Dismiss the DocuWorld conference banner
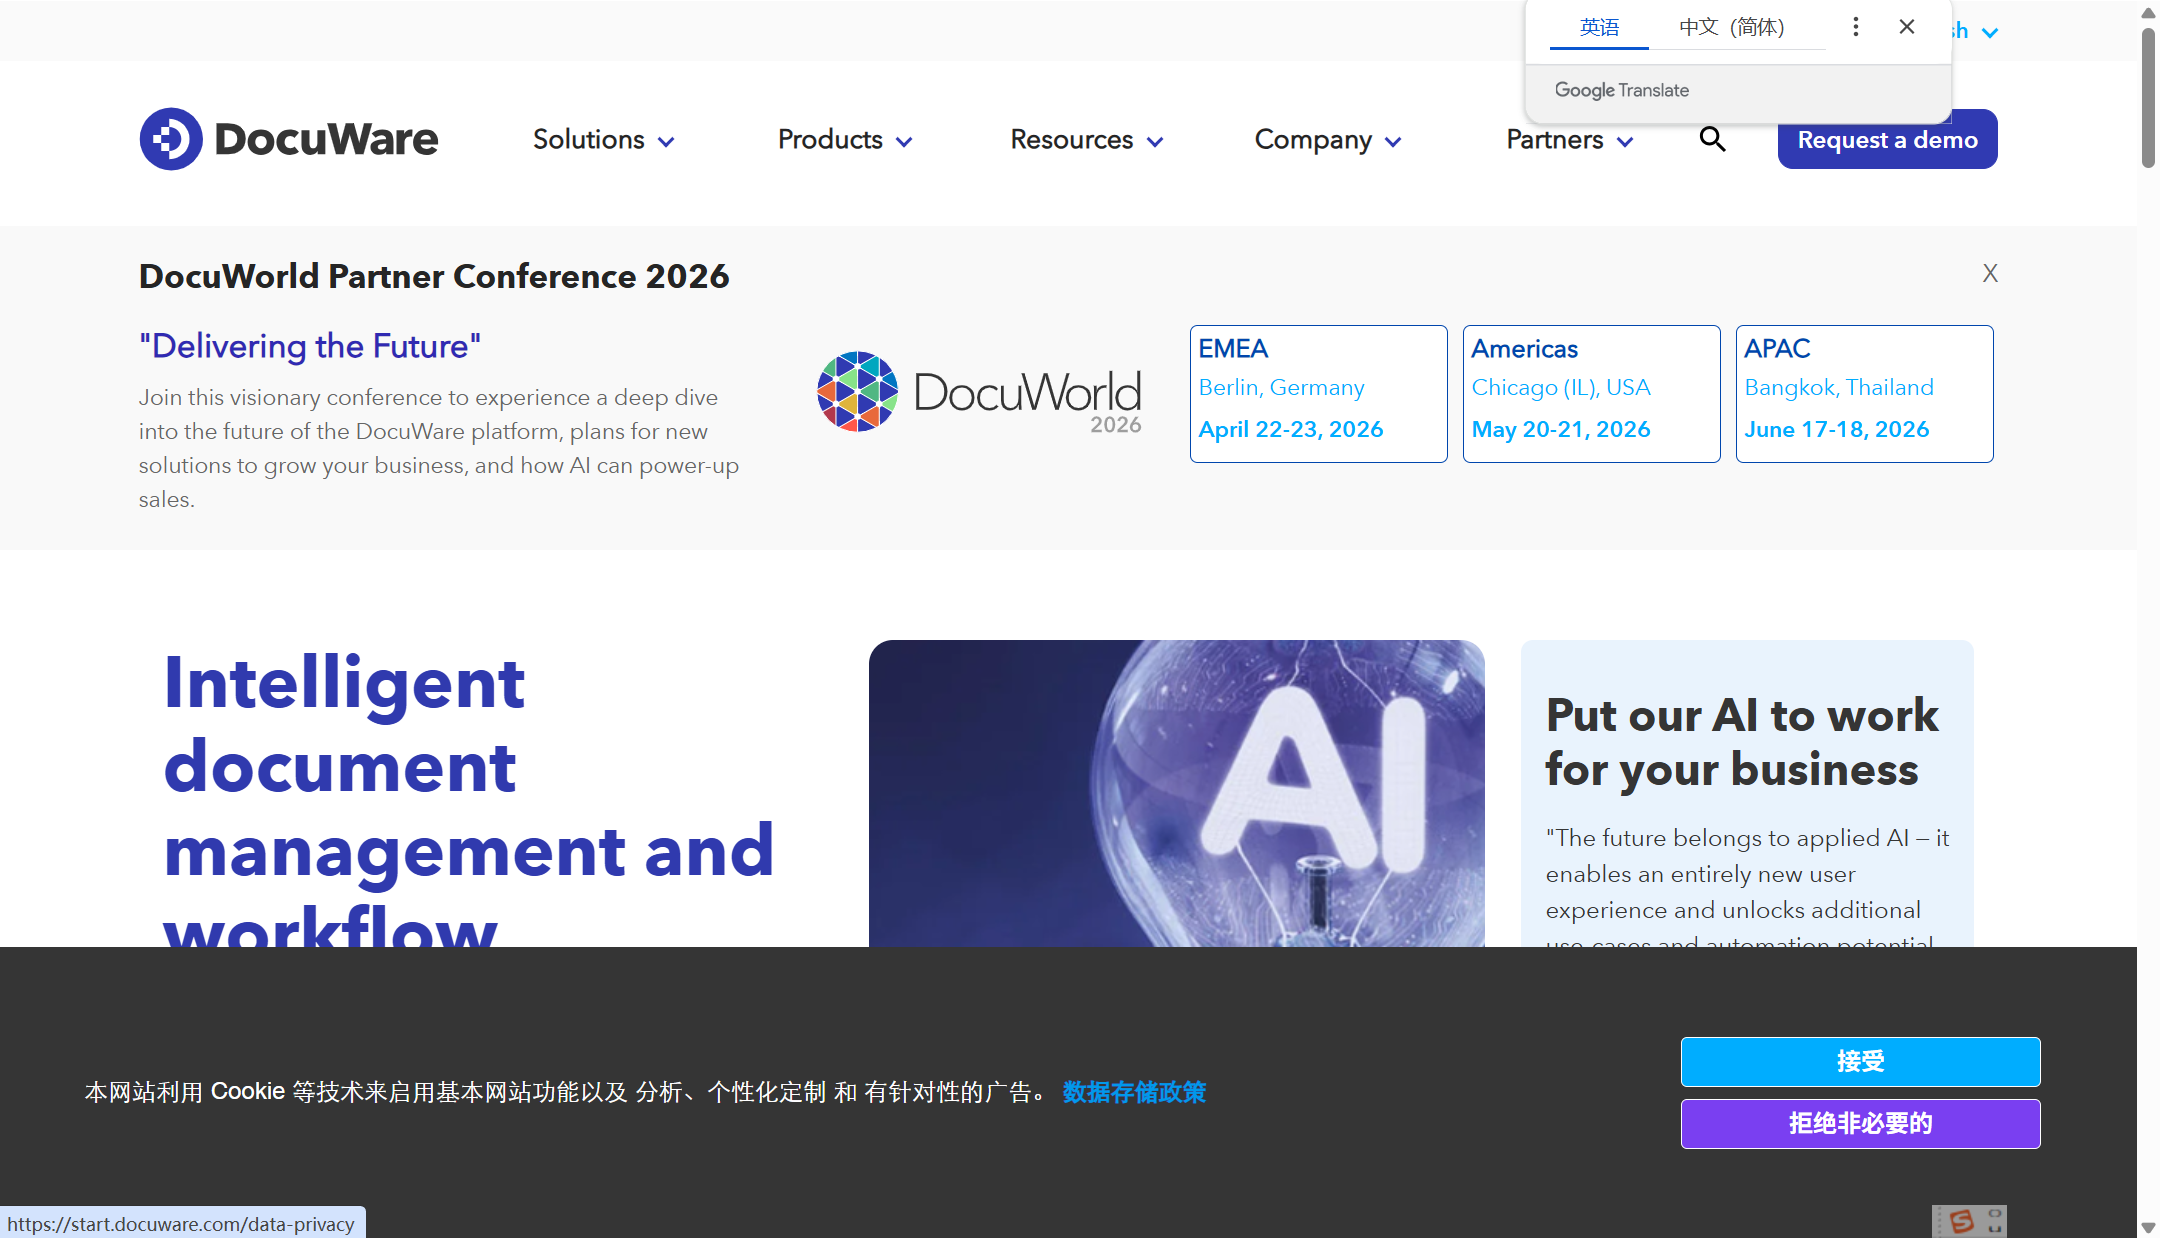The width and height of the screenshot is (2160, 1238). [x=1990, y=274]
